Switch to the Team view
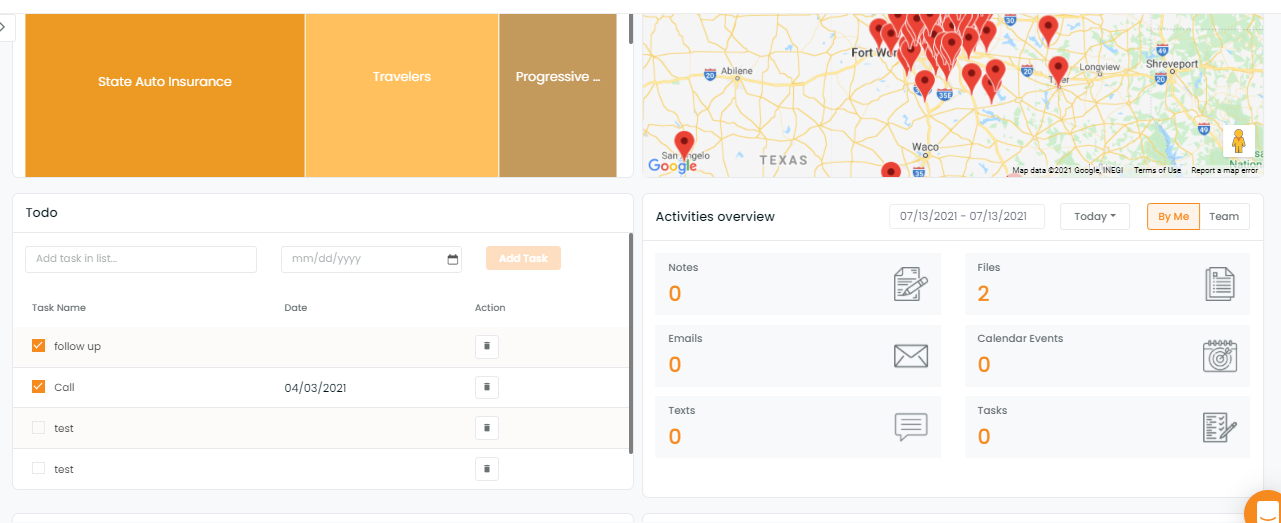This screenshot has height=523, width=1281. pyautogui.click(x=1224, y=216)
